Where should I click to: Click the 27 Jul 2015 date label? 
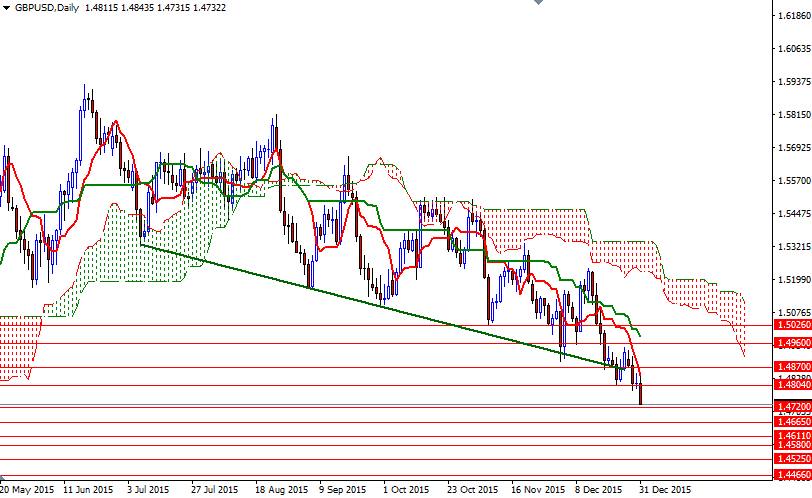coord(214,490)
